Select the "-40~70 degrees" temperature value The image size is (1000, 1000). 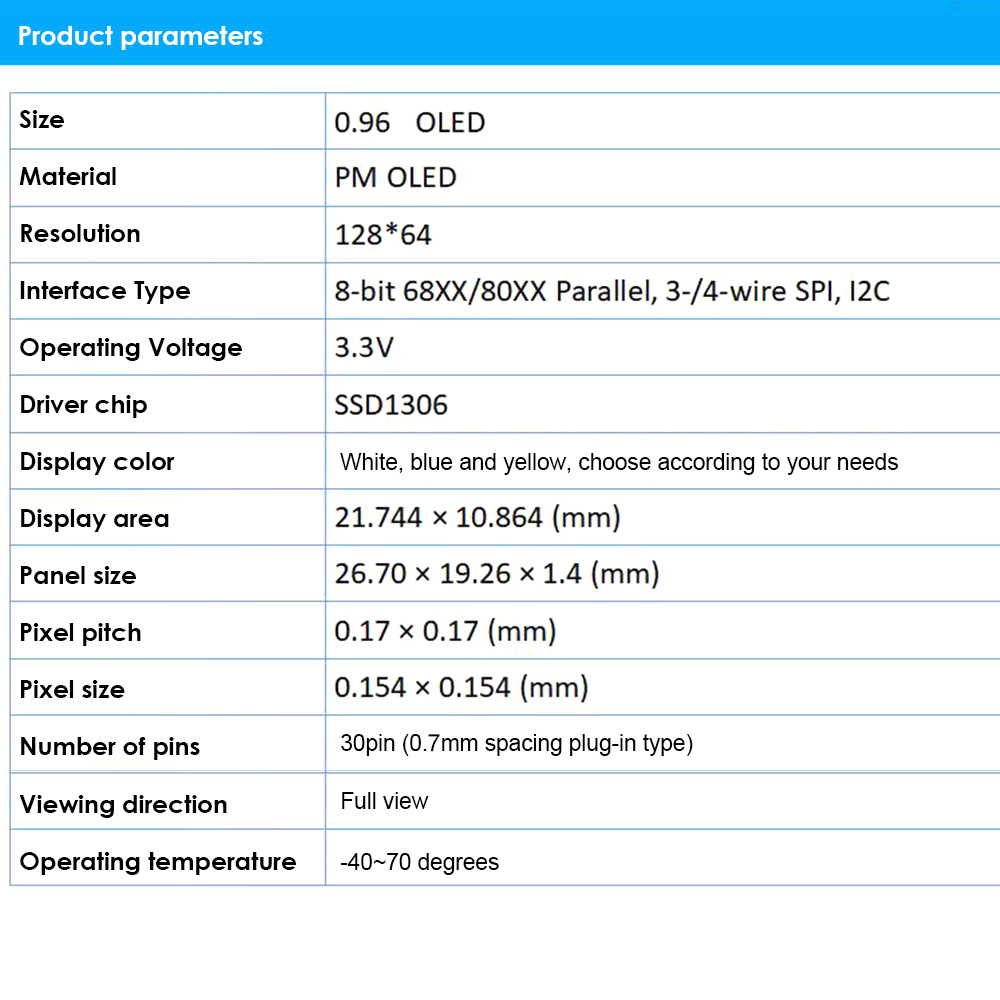(420, 862)
